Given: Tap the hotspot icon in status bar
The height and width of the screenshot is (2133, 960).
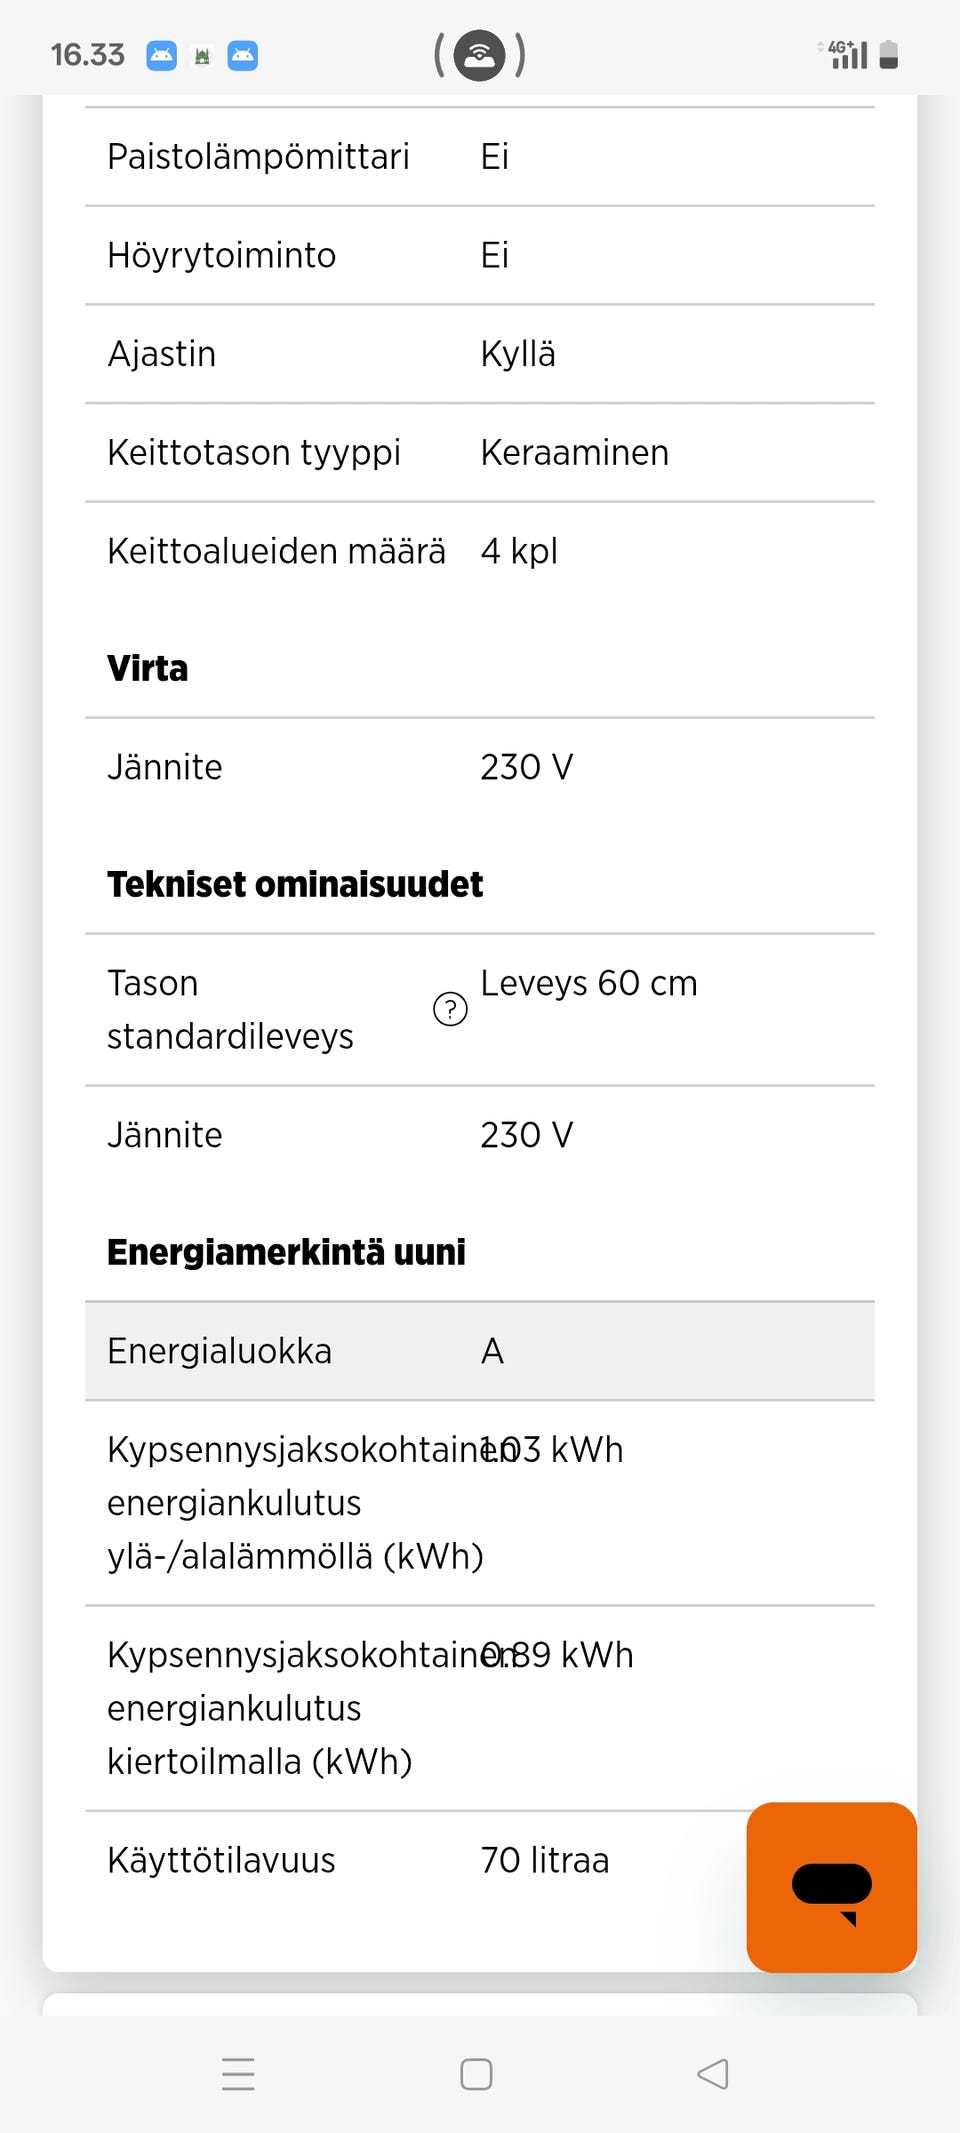Looking at the screenshot, I should pos(480,55).
